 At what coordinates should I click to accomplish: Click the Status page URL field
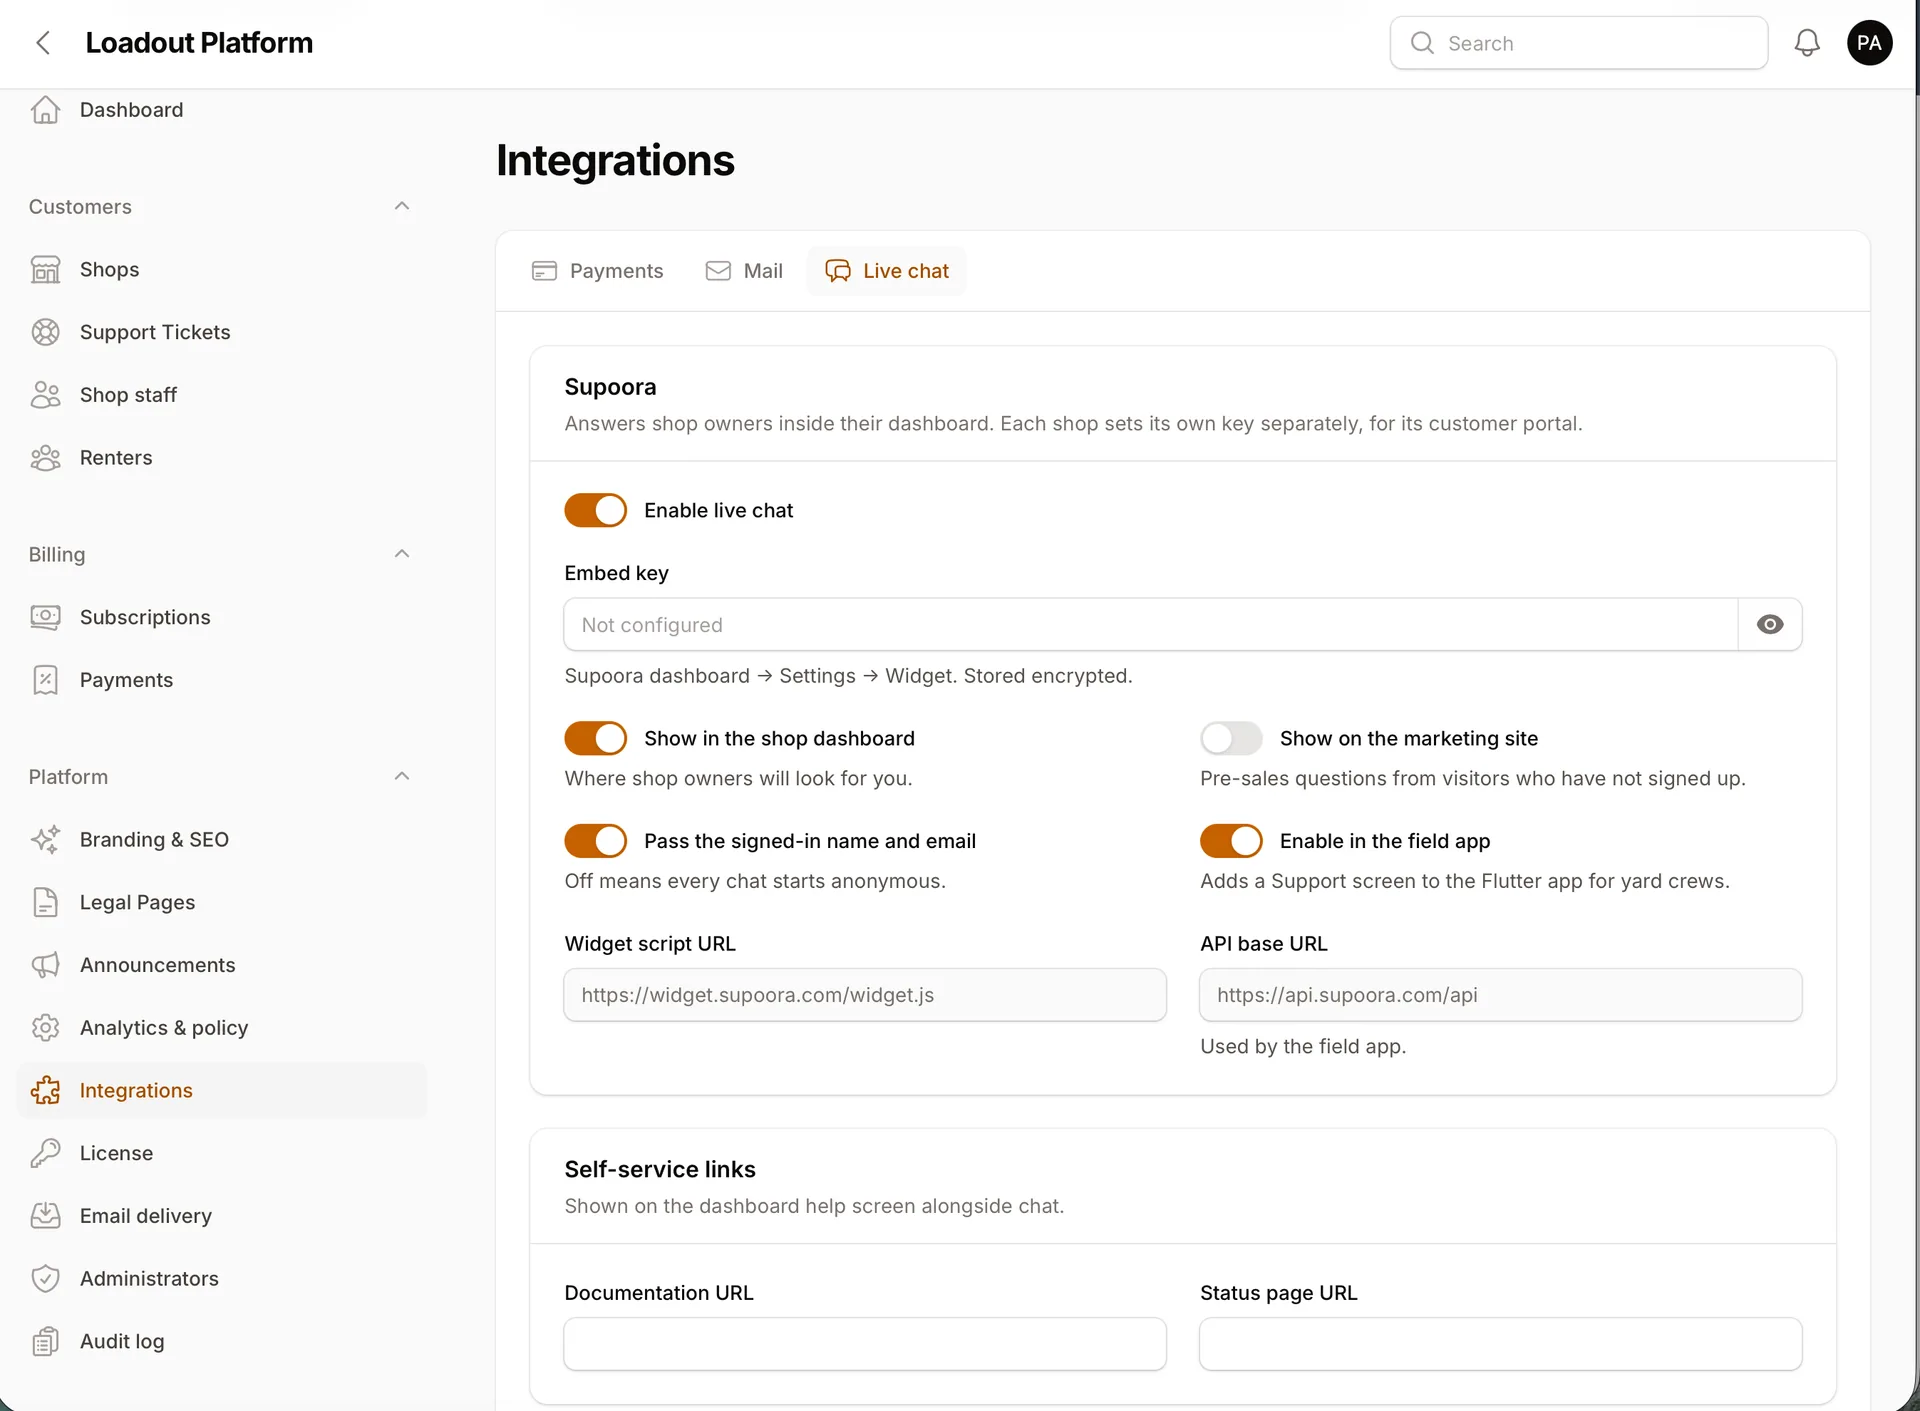click(1500, 1344)
